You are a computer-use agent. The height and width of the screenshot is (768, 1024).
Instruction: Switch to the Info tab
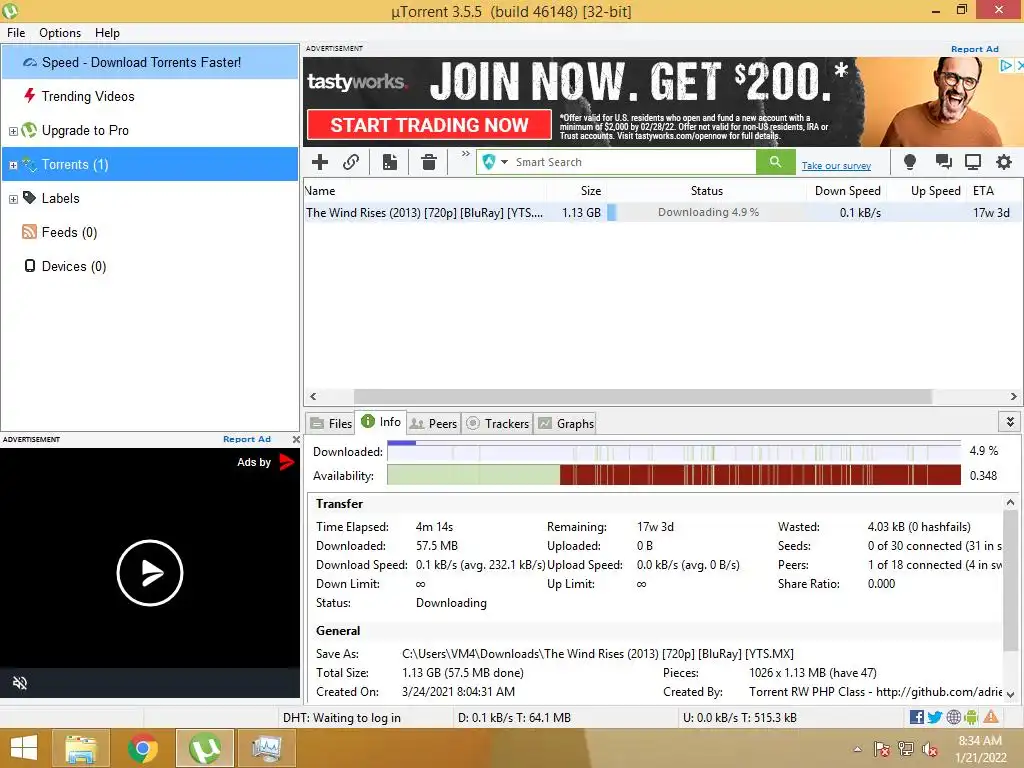pyautogui.click(x=381, y=422)
